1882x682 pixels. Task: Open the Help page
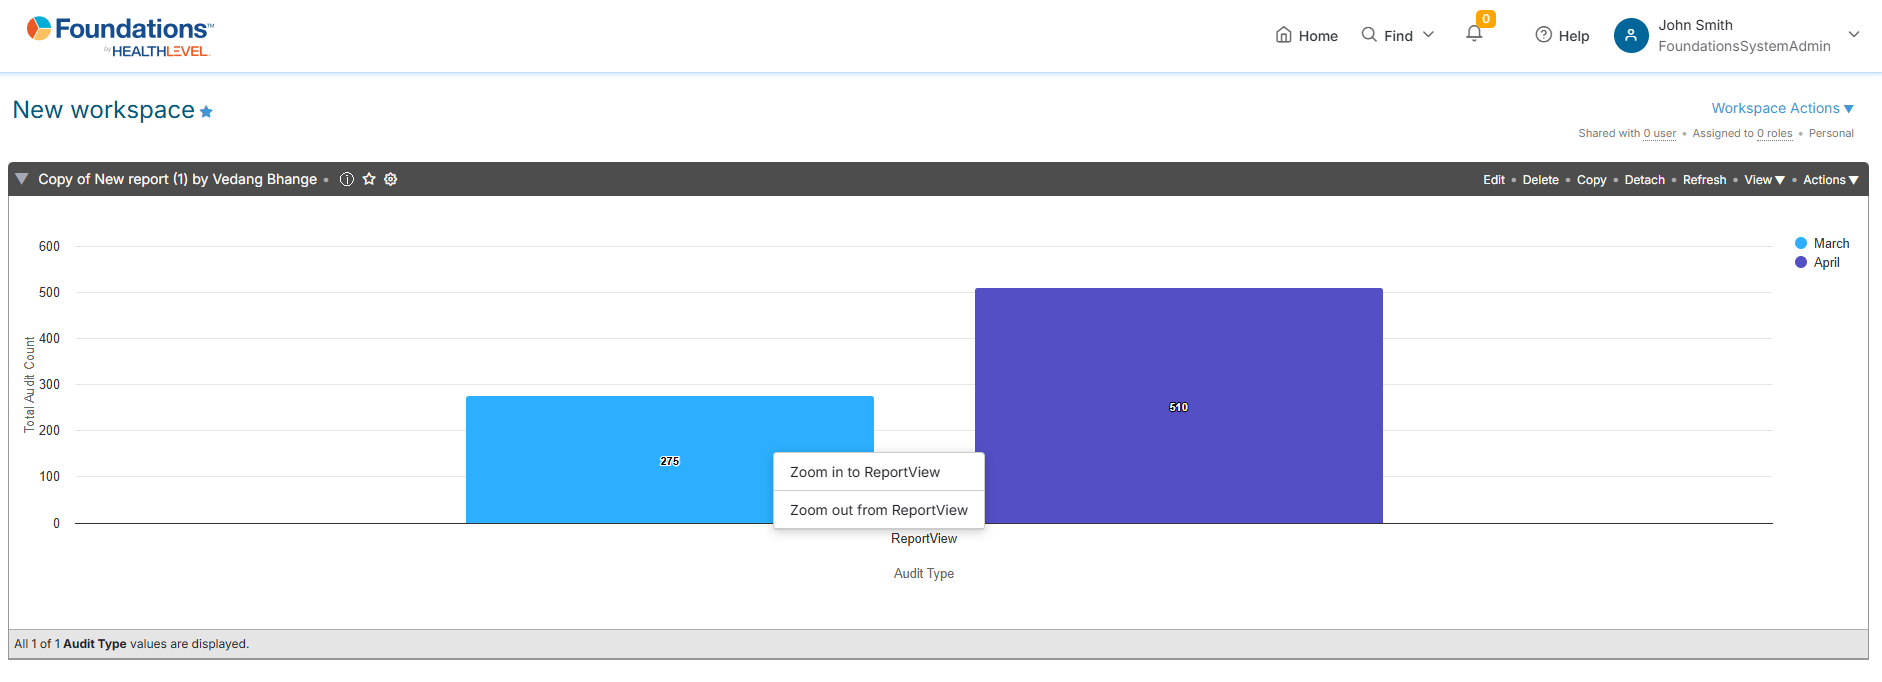click(x=1562, y=36)
